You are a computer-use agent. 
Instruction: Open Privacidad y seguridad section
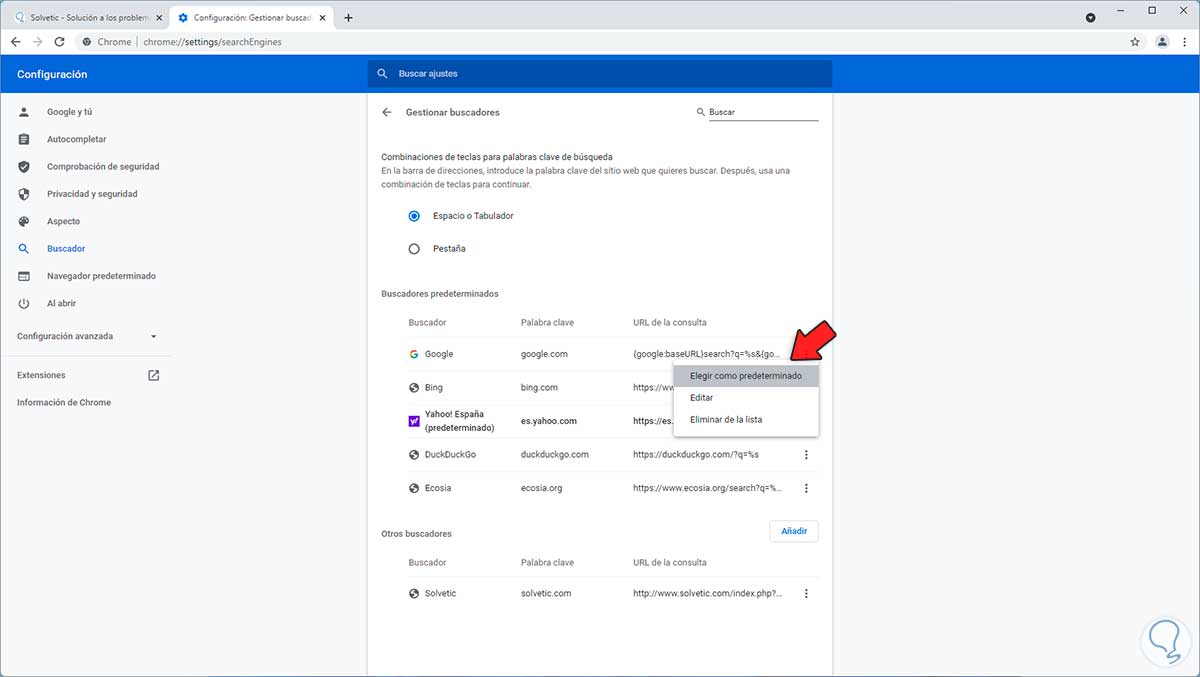pyautogui.click(x=92, y=194)
